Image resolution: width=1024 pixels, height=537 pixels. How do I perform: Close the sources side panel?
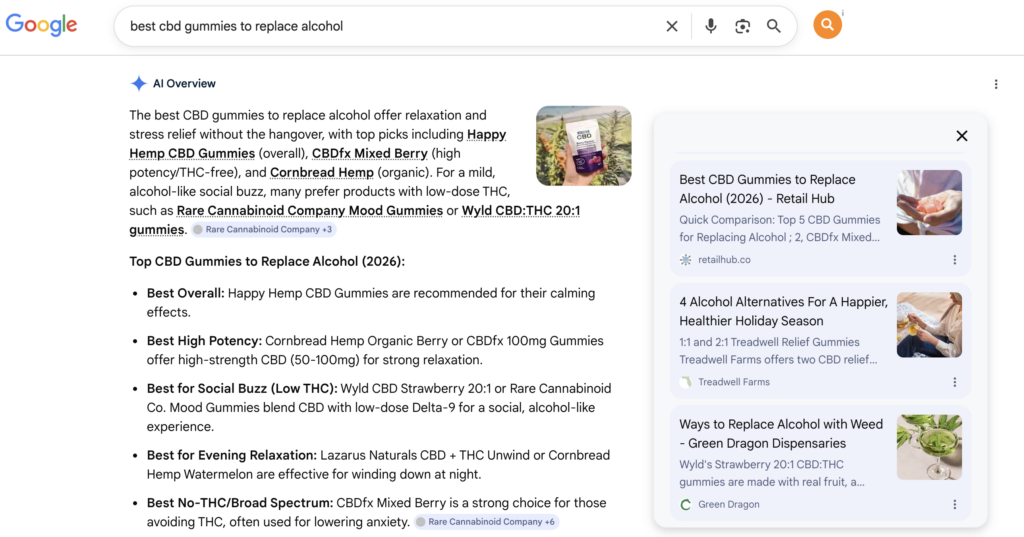coord(961,136)
